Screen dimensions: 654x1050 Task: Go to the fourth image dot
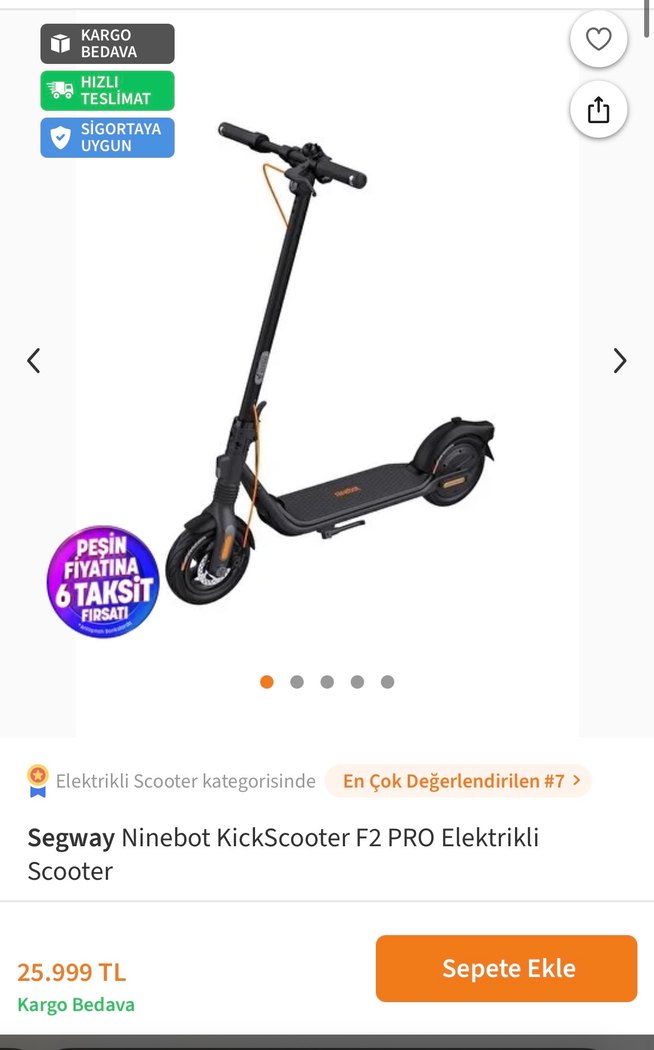coord(357,682)
